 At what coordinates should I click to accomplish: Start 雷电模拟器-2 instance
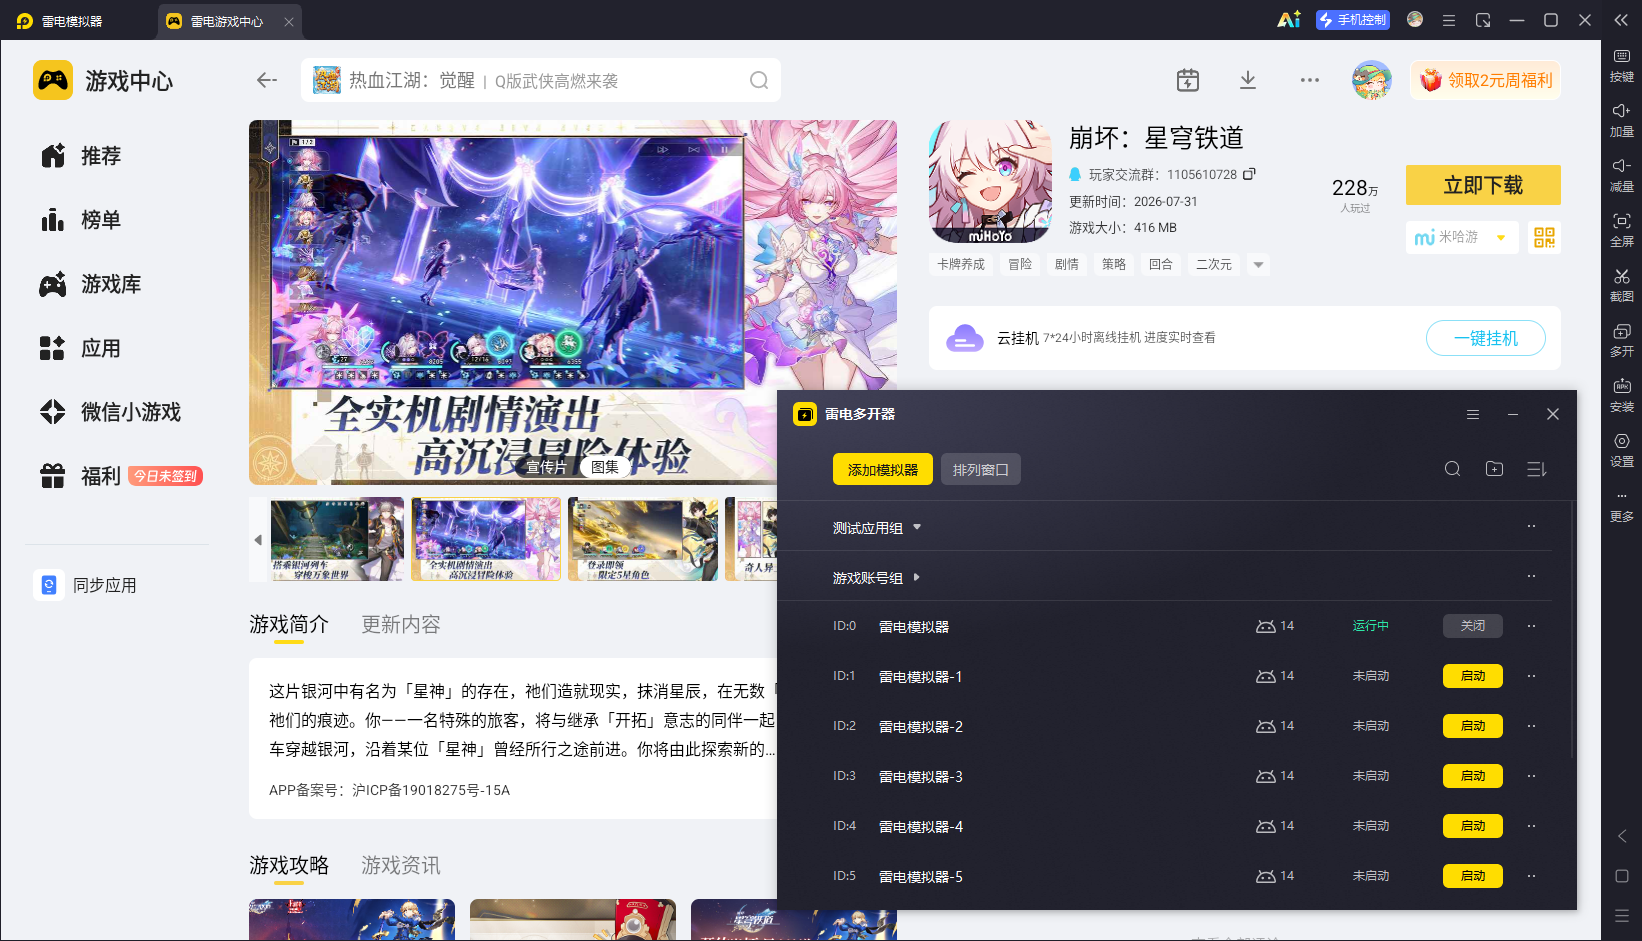click(1473, 726)
